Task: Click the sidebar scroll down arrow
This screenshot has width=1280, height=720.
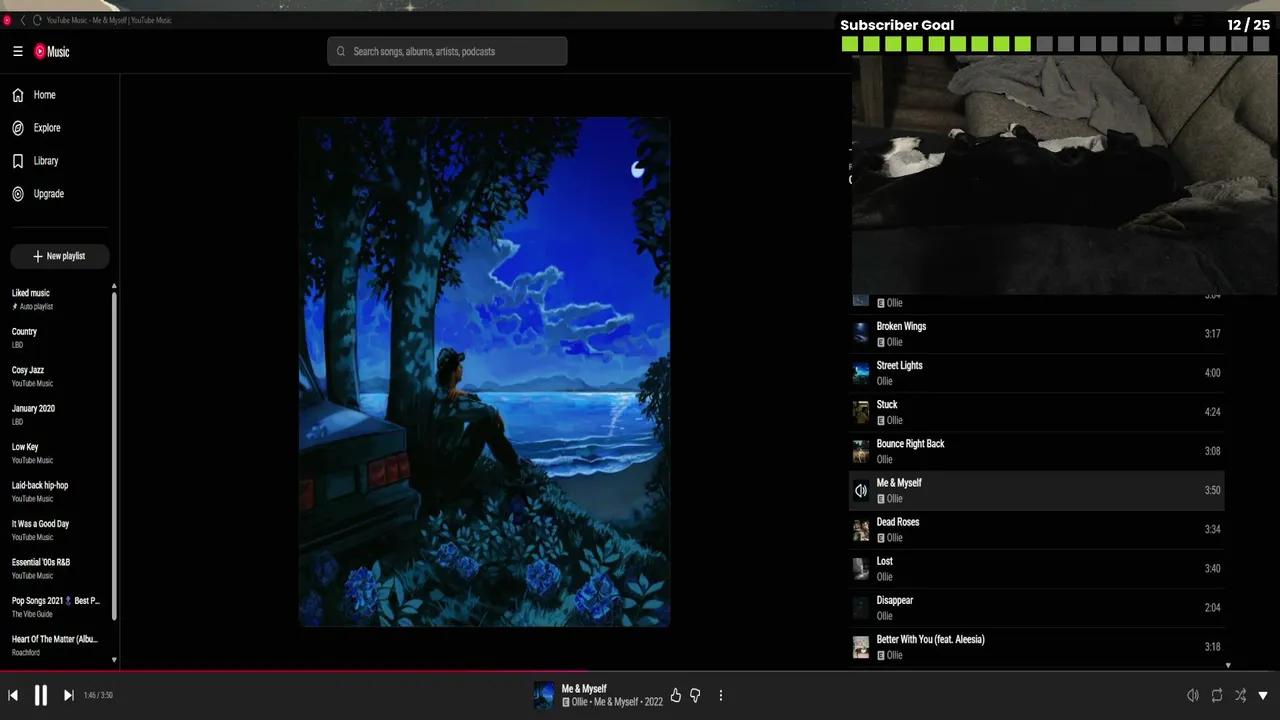Action: click(114, 660)
